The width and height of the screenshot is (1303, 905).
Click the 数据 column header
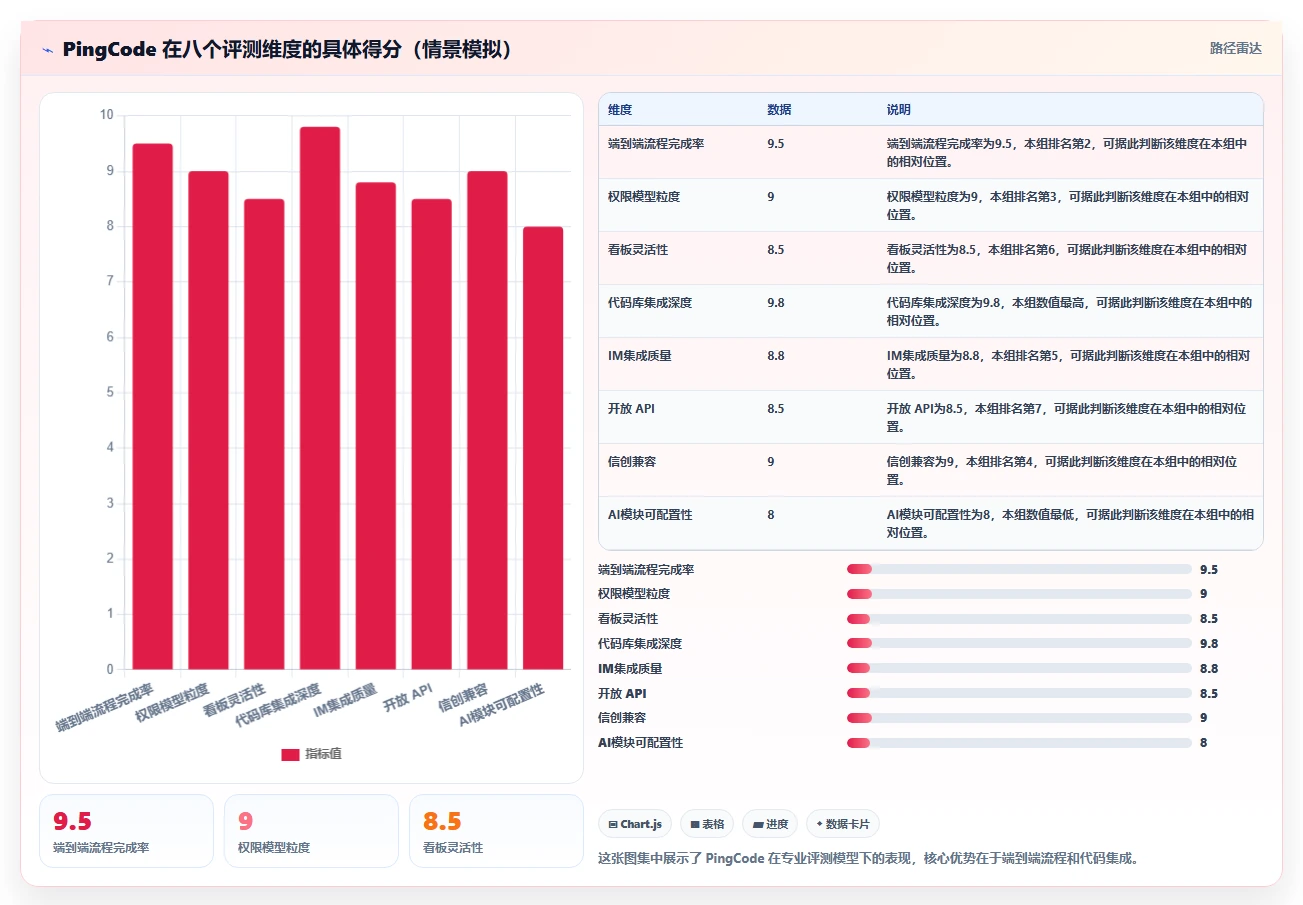[780, 110]
